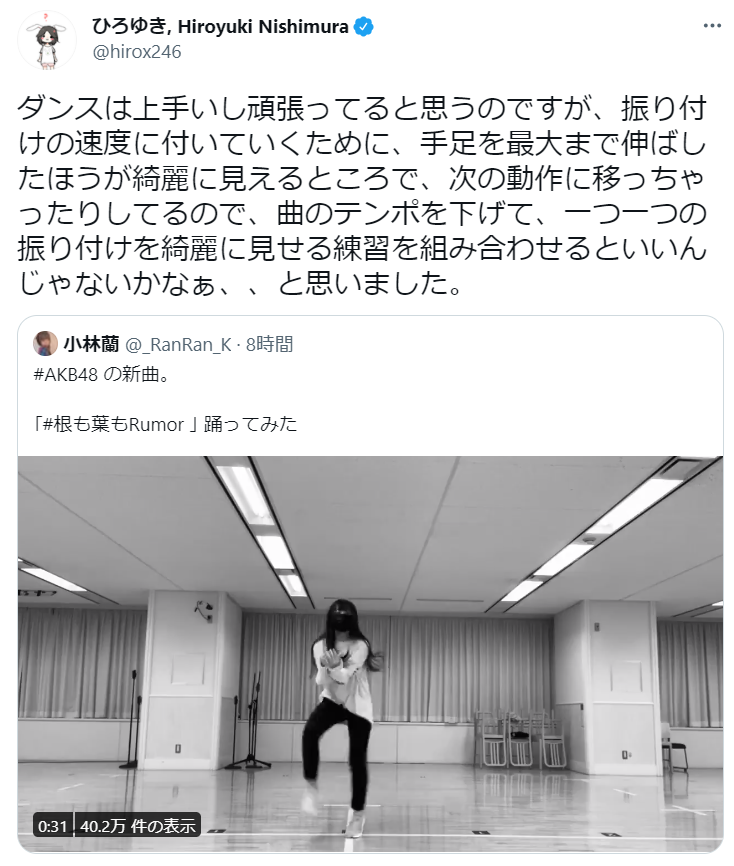Click the 8時間 timestamp of the quoted tweet
This screenshot has height=866, width=734.
point(270,344)
